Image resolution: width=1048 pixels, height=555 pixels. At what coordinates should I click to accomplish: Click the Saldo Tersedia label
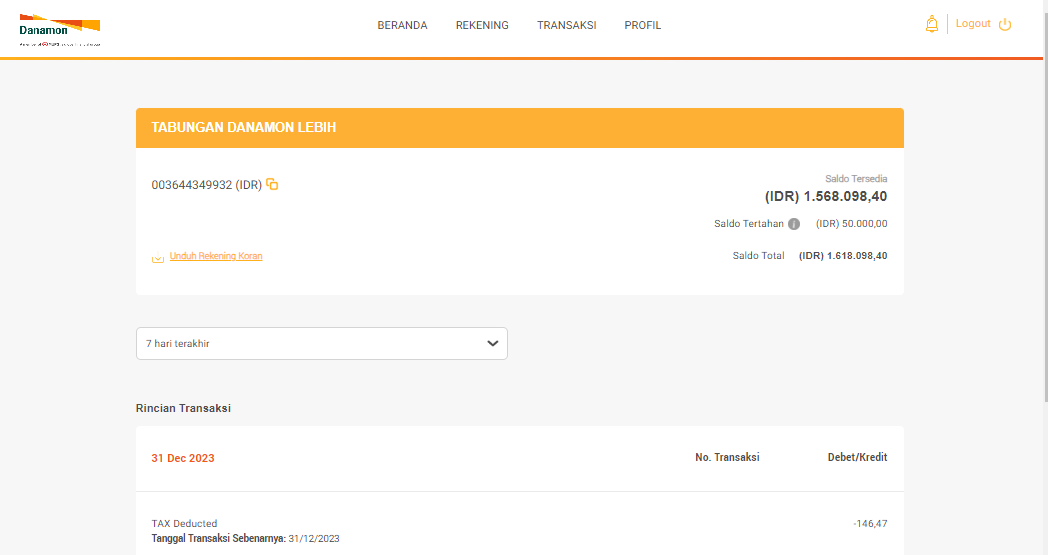[x=856, y=179]
